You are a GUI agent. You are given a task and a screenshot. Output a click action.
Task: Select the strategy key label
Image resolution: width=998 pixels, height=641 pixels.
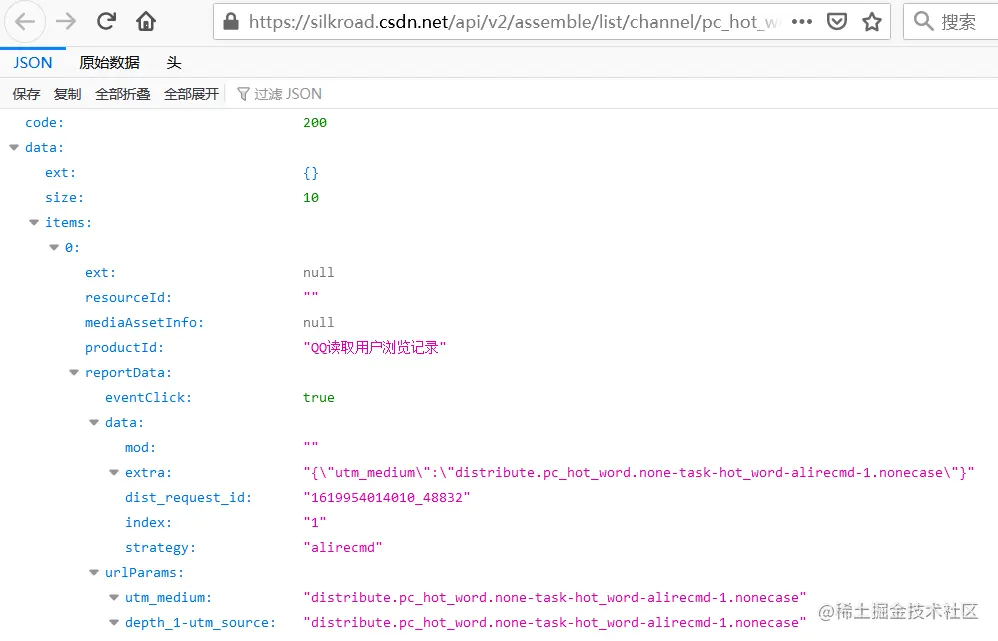[160, 547]
